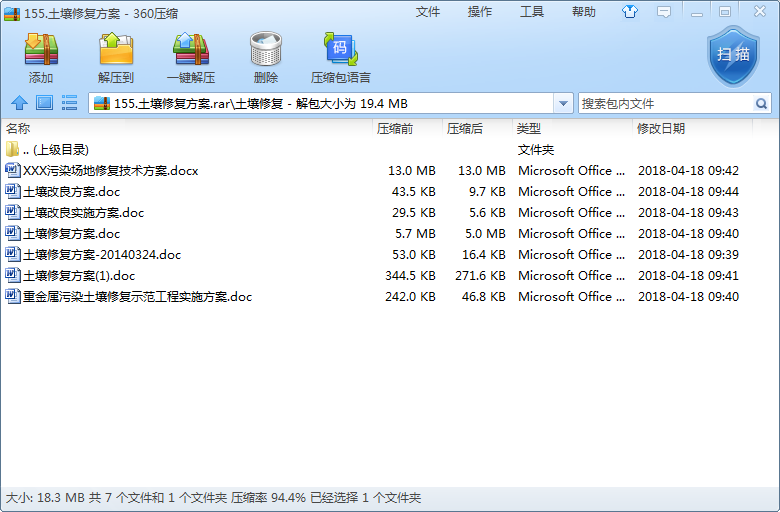Open the skin shirt icon in title bar
Viewport: 780px width, 512px height.
629,12
